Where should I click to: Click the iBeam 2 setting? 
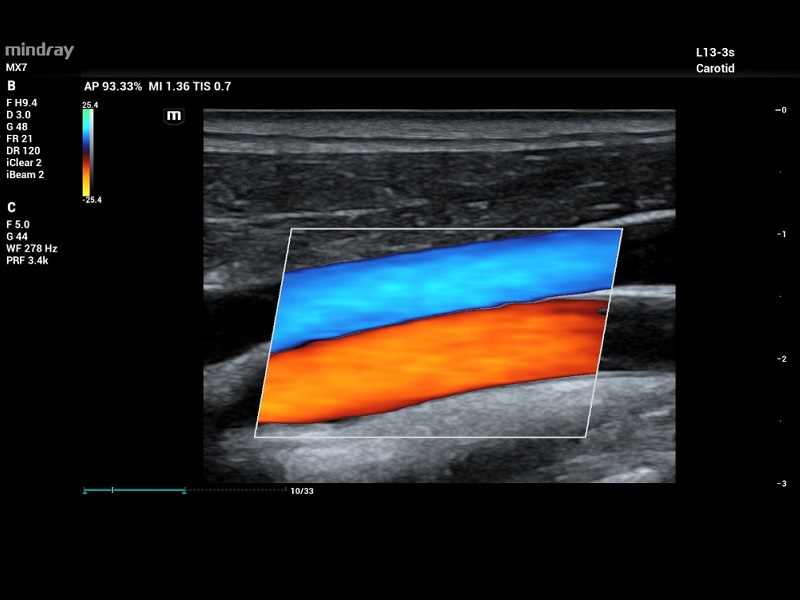coord(25,175)
